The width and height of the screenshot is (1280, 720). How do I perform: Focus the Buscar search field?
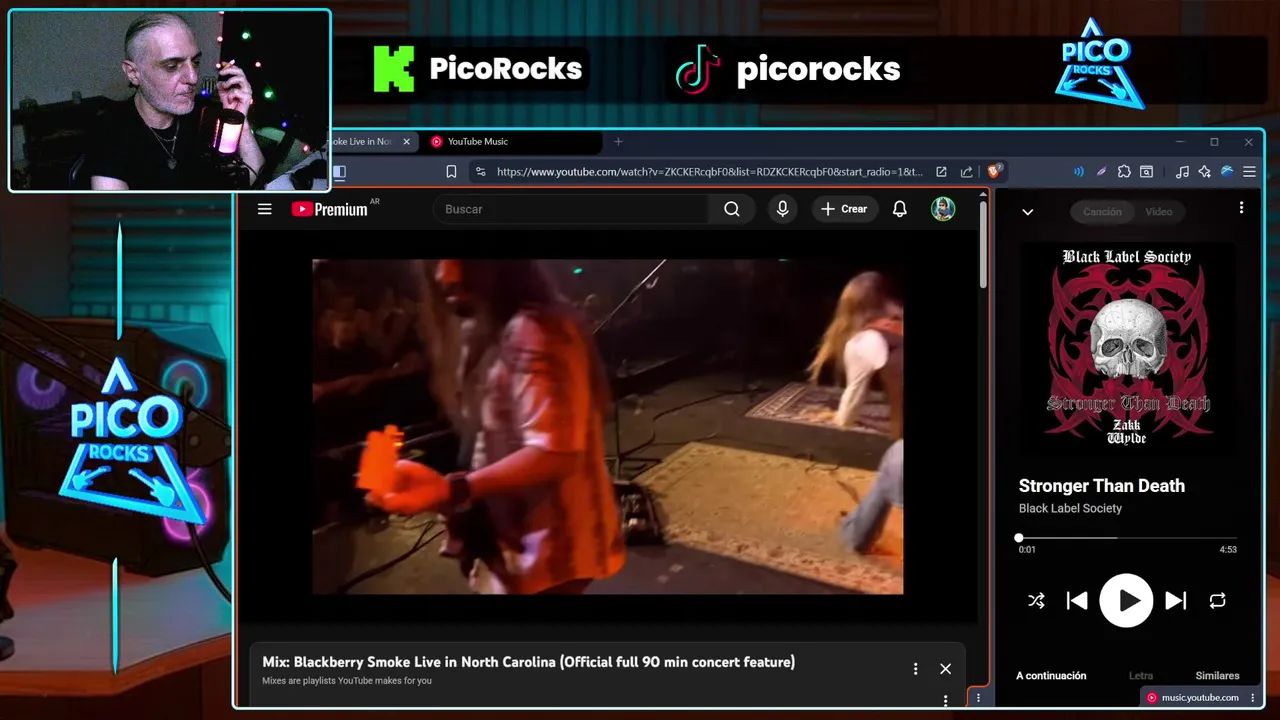coord(571,209)
